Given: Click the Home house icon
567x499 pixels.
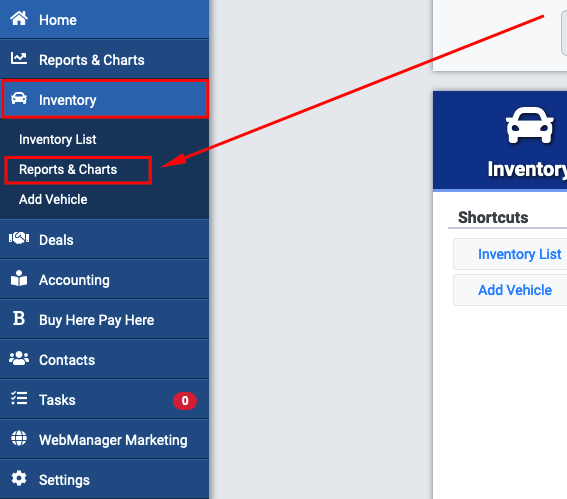Looking at the screenshot, I should click(19, 18).
